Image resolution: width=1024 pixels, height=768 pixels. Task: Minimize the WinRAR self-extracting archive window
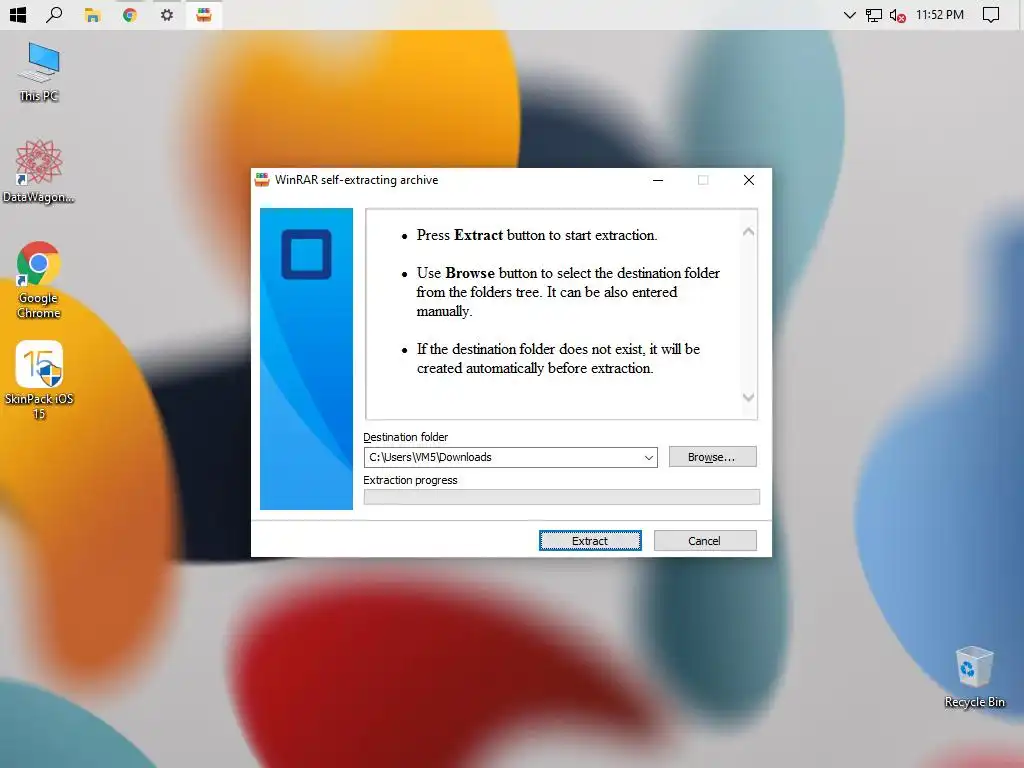658,180
